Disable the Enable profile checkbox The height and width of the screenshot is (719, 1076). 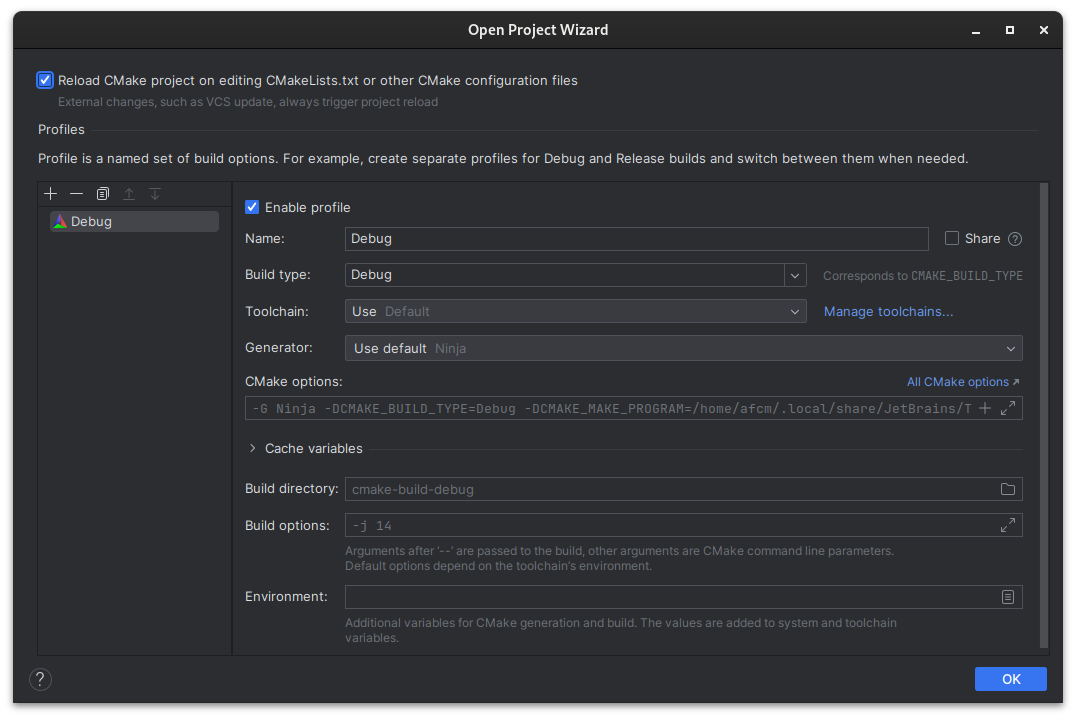point(252,207)
